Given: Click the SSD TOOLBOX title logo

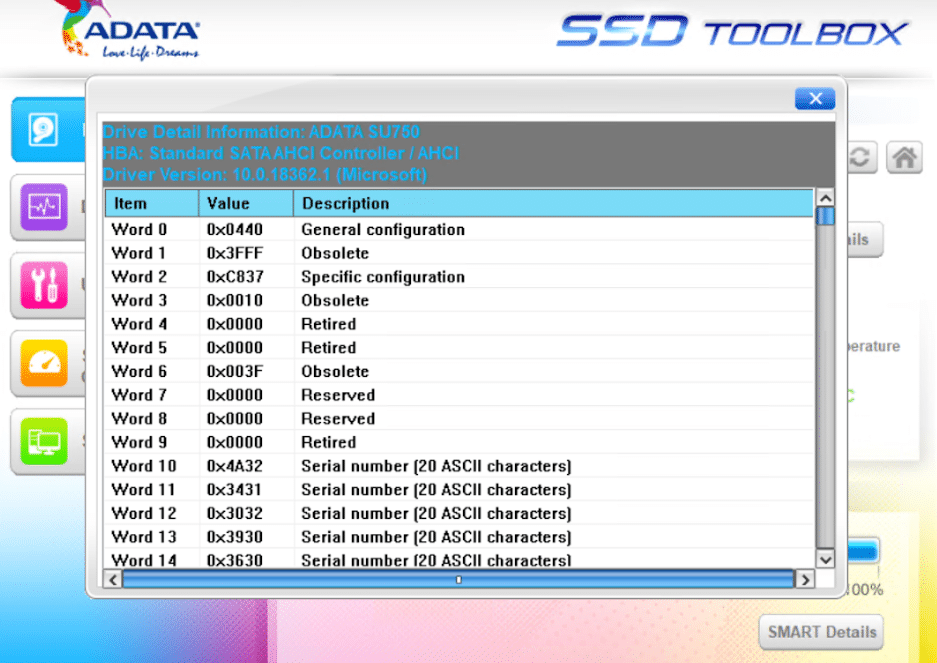Looking at the screenshot, I should (732, 31).
